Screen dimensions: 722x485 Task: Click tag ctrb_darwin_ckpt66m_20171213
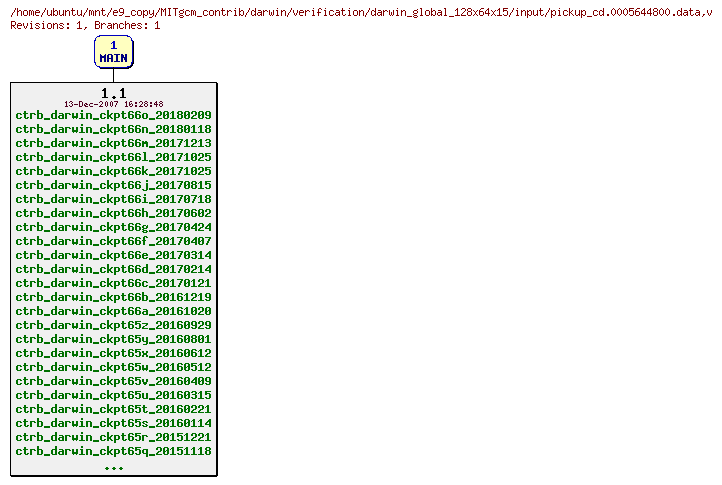tap(114, 143)
